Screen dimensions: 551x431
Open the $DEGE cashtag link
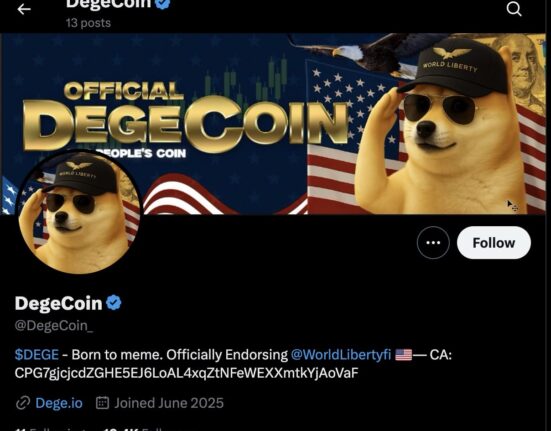point(37,355)
